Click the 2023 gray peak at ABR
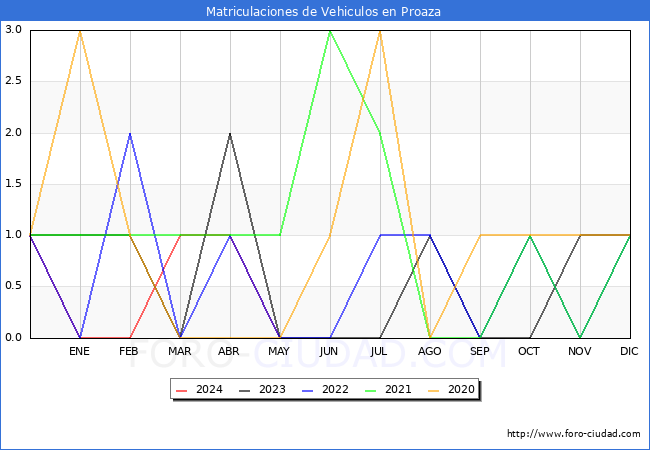 230,133
